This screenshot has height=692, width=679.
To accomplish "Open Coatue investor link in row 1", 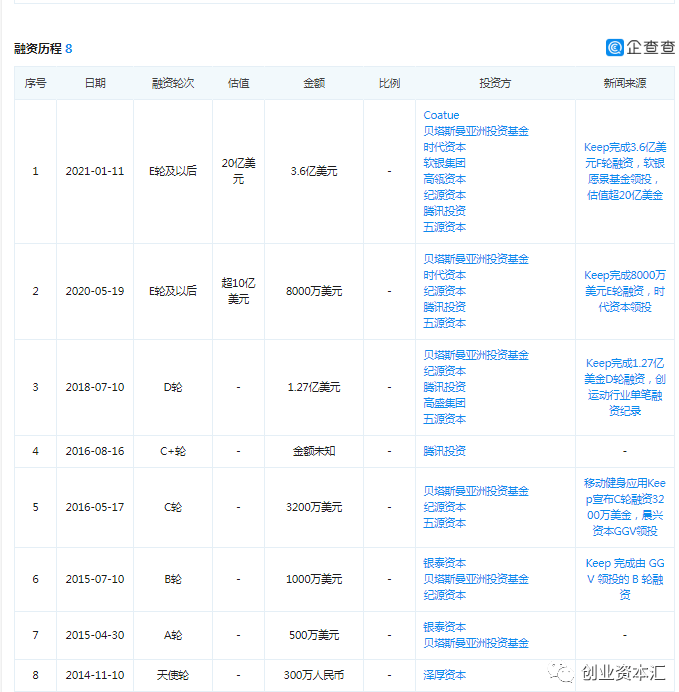I will click(x=441, y=115).
